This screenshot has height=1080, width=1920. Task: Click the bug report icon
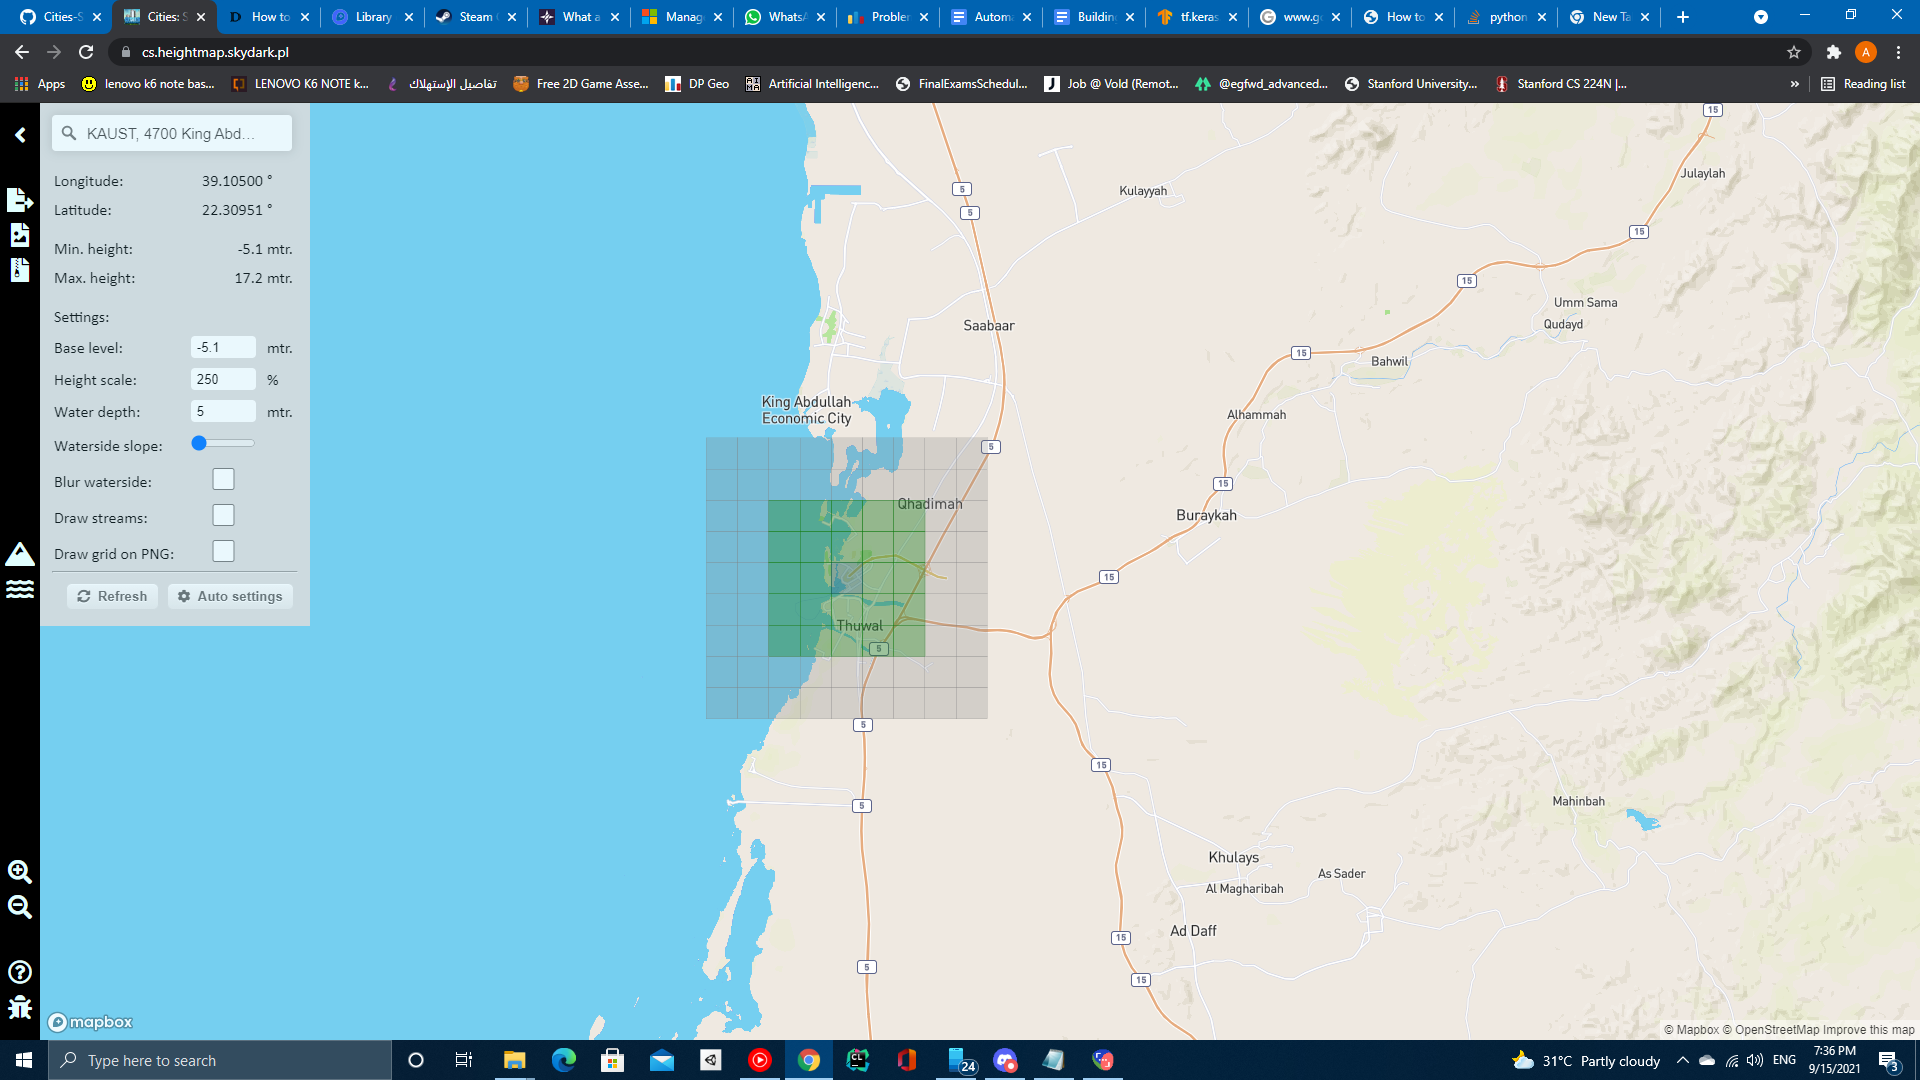point(20,1007)
